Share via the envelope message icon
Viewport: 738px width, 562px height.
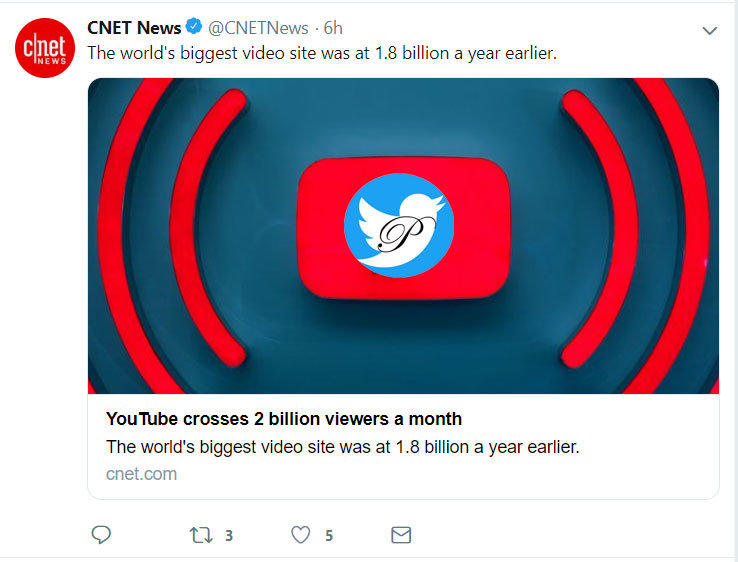(401, 535)
